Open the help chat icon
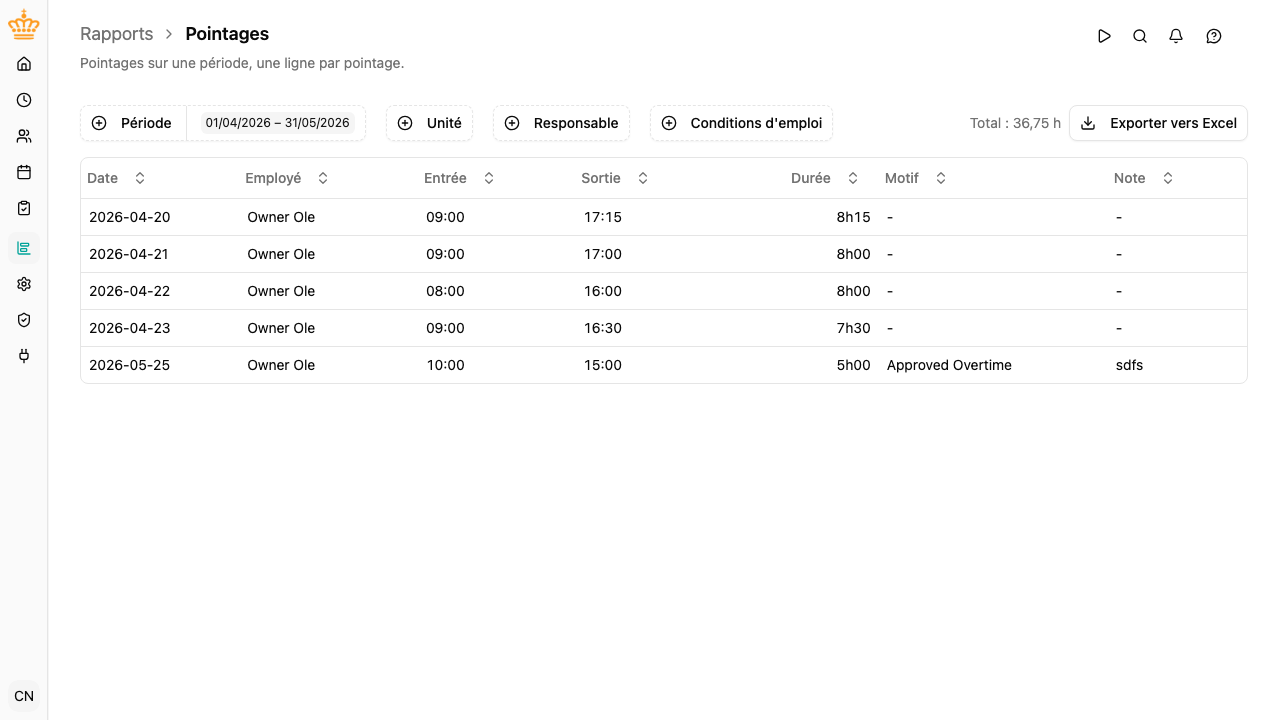 tap(1214, 36)
